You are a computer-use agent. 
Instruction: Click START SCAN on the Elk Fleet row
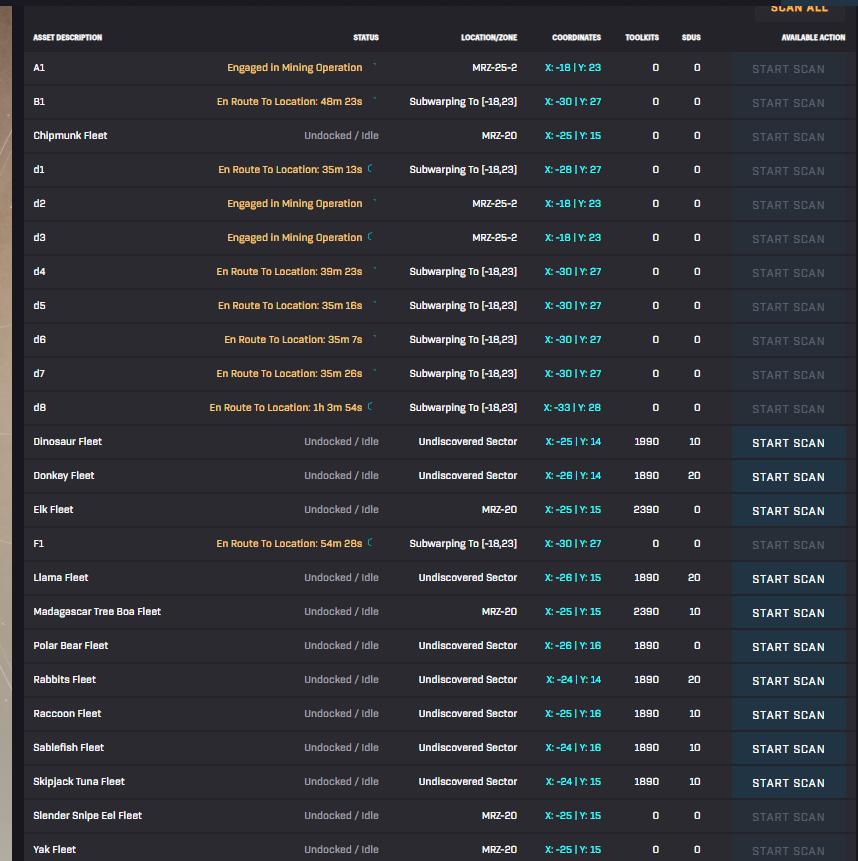[788, 509]
